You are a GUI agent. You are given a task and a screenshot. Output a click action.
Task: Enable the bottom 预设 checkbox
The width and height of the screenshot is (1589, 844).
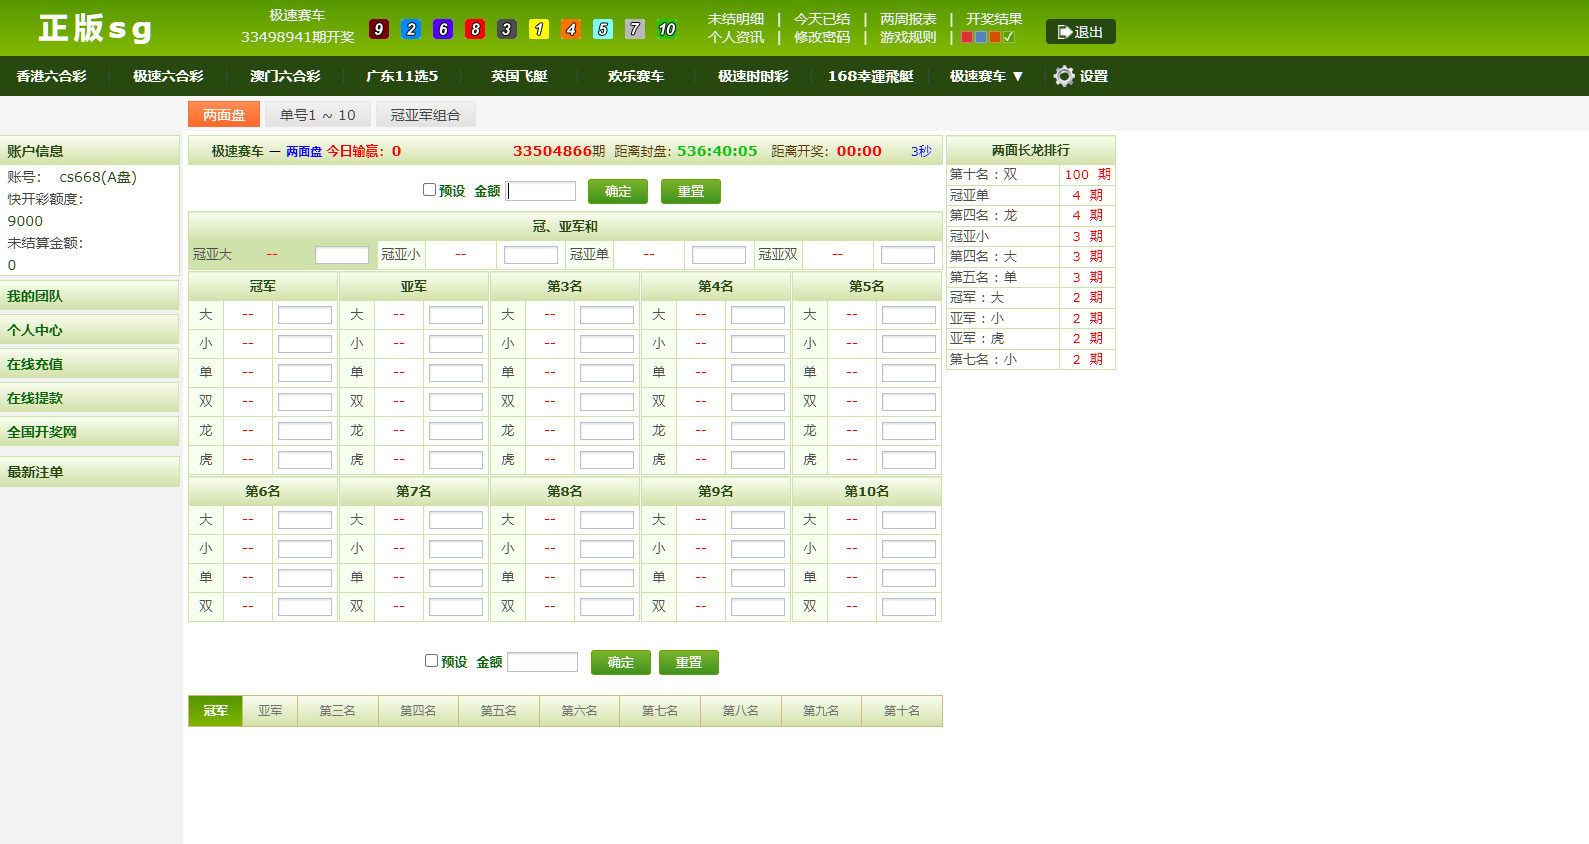[x=431, y=660]
